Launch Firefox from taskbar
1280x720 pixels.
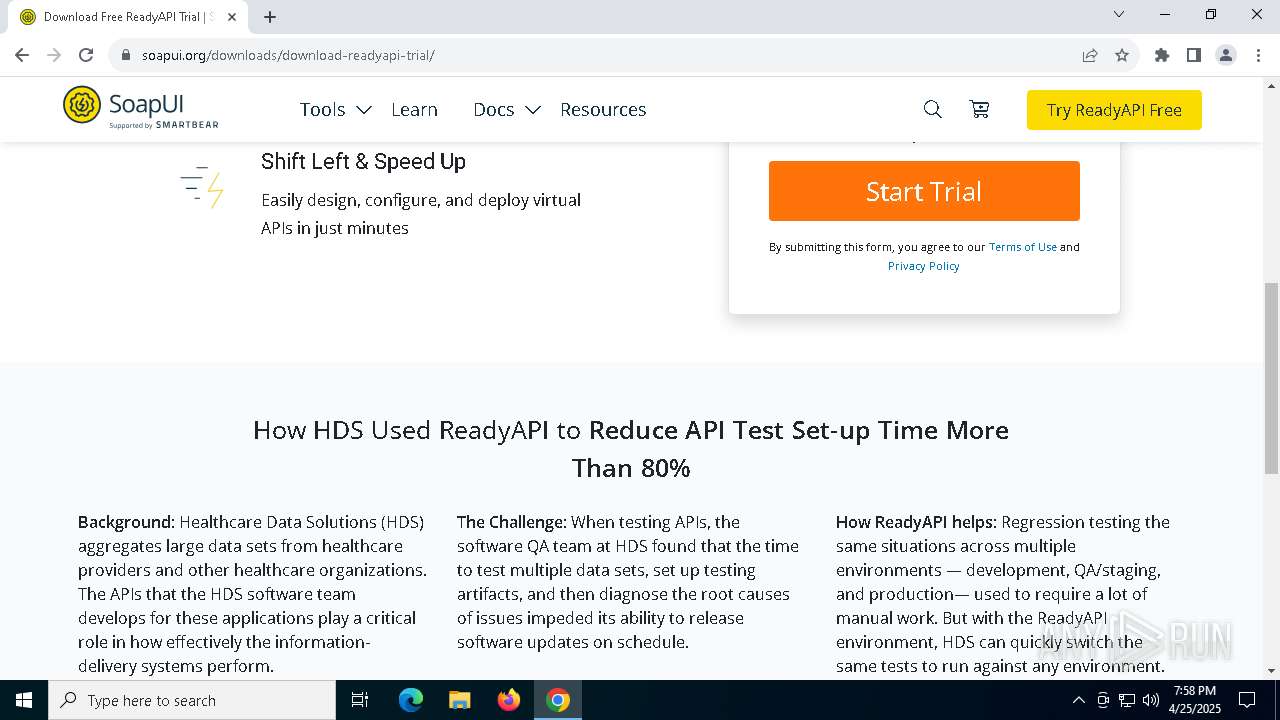point(509,700)
